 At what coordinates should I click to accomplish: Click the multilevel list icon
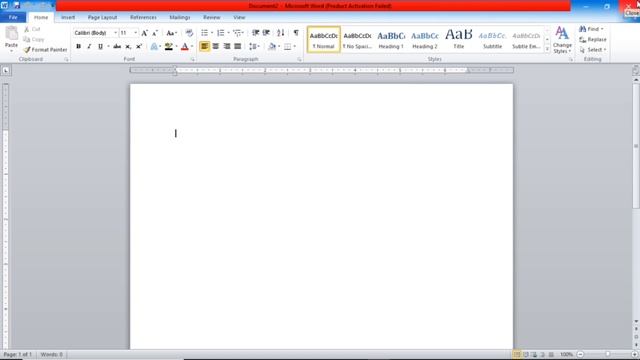[x=237, y=33]
